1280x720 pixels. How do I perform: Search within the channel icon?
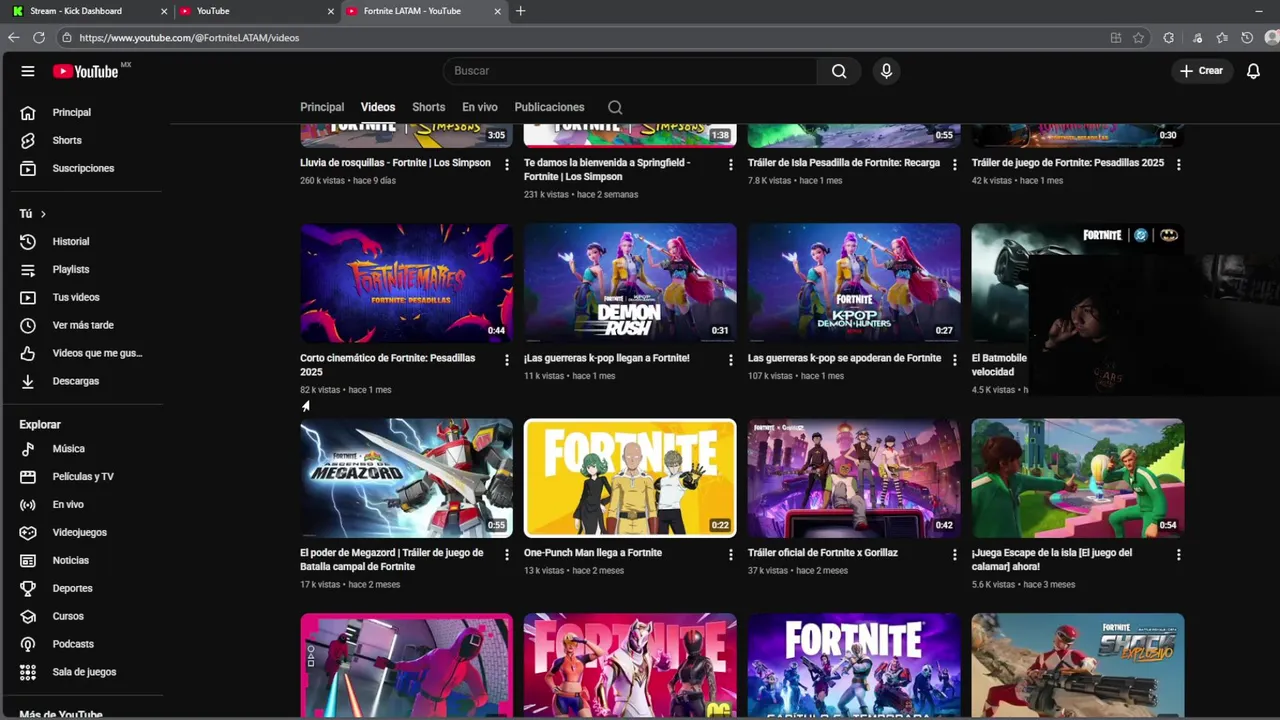[615, 108]
